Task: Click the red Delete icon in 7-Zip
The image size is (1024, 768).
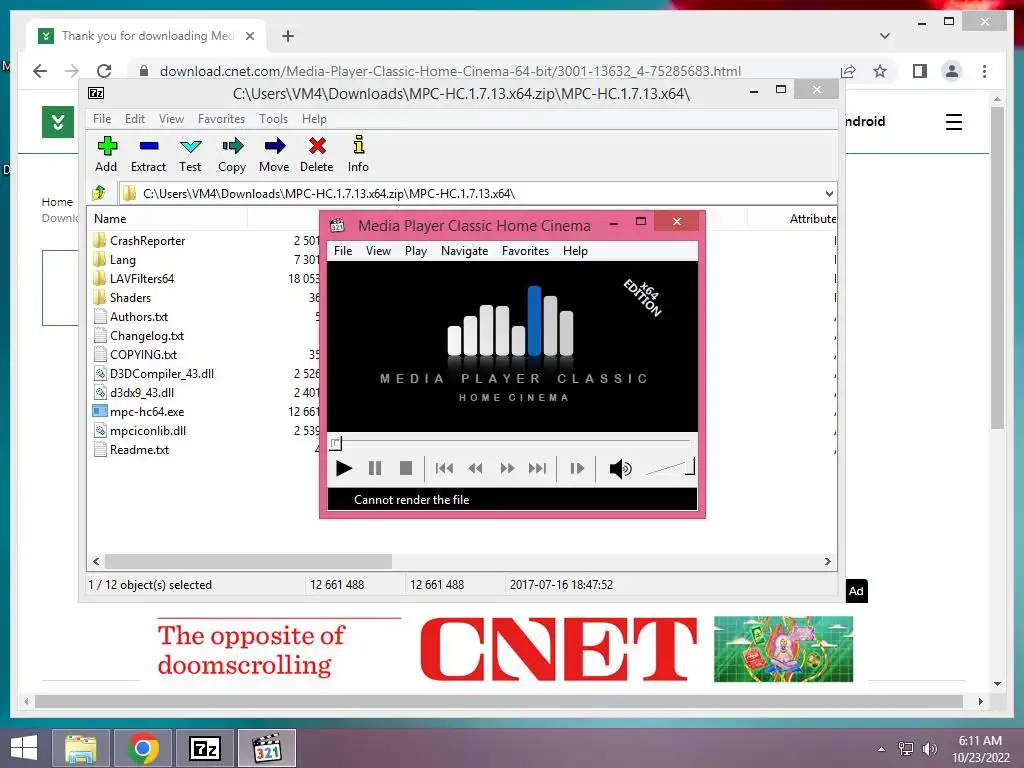Action: [x=317, y=155]
